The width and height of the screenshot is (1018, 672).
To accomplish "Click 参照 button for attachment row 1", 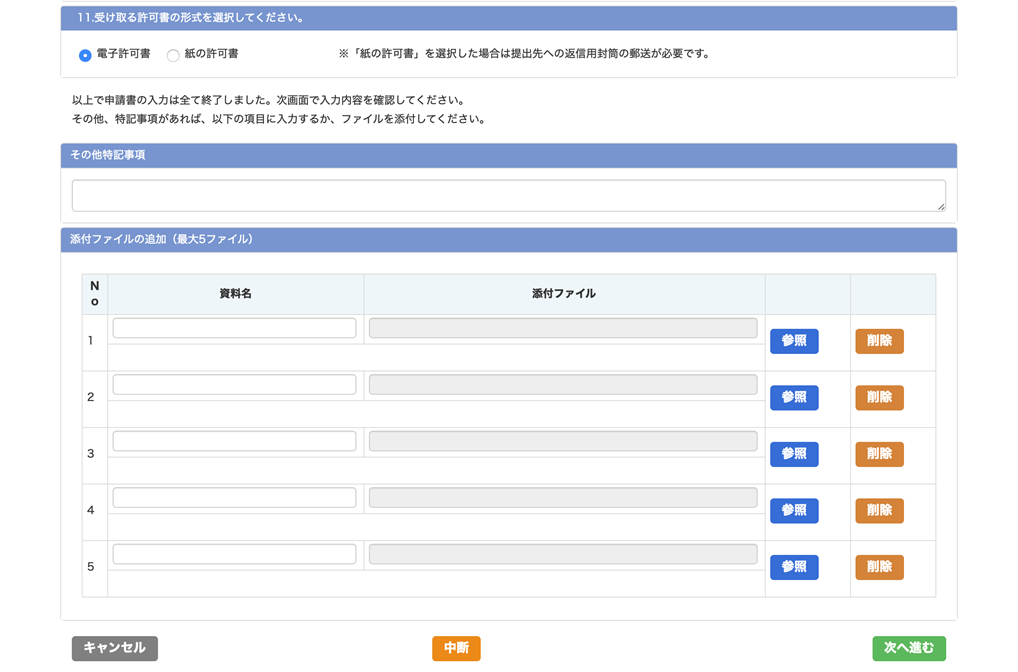I will pos(794,341).
